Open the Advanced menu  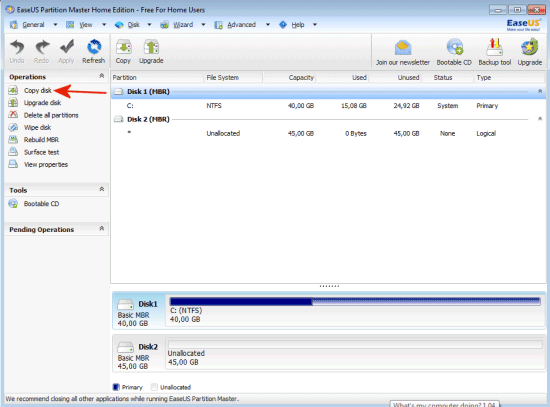pyautogui.click(x=241, y=25)
